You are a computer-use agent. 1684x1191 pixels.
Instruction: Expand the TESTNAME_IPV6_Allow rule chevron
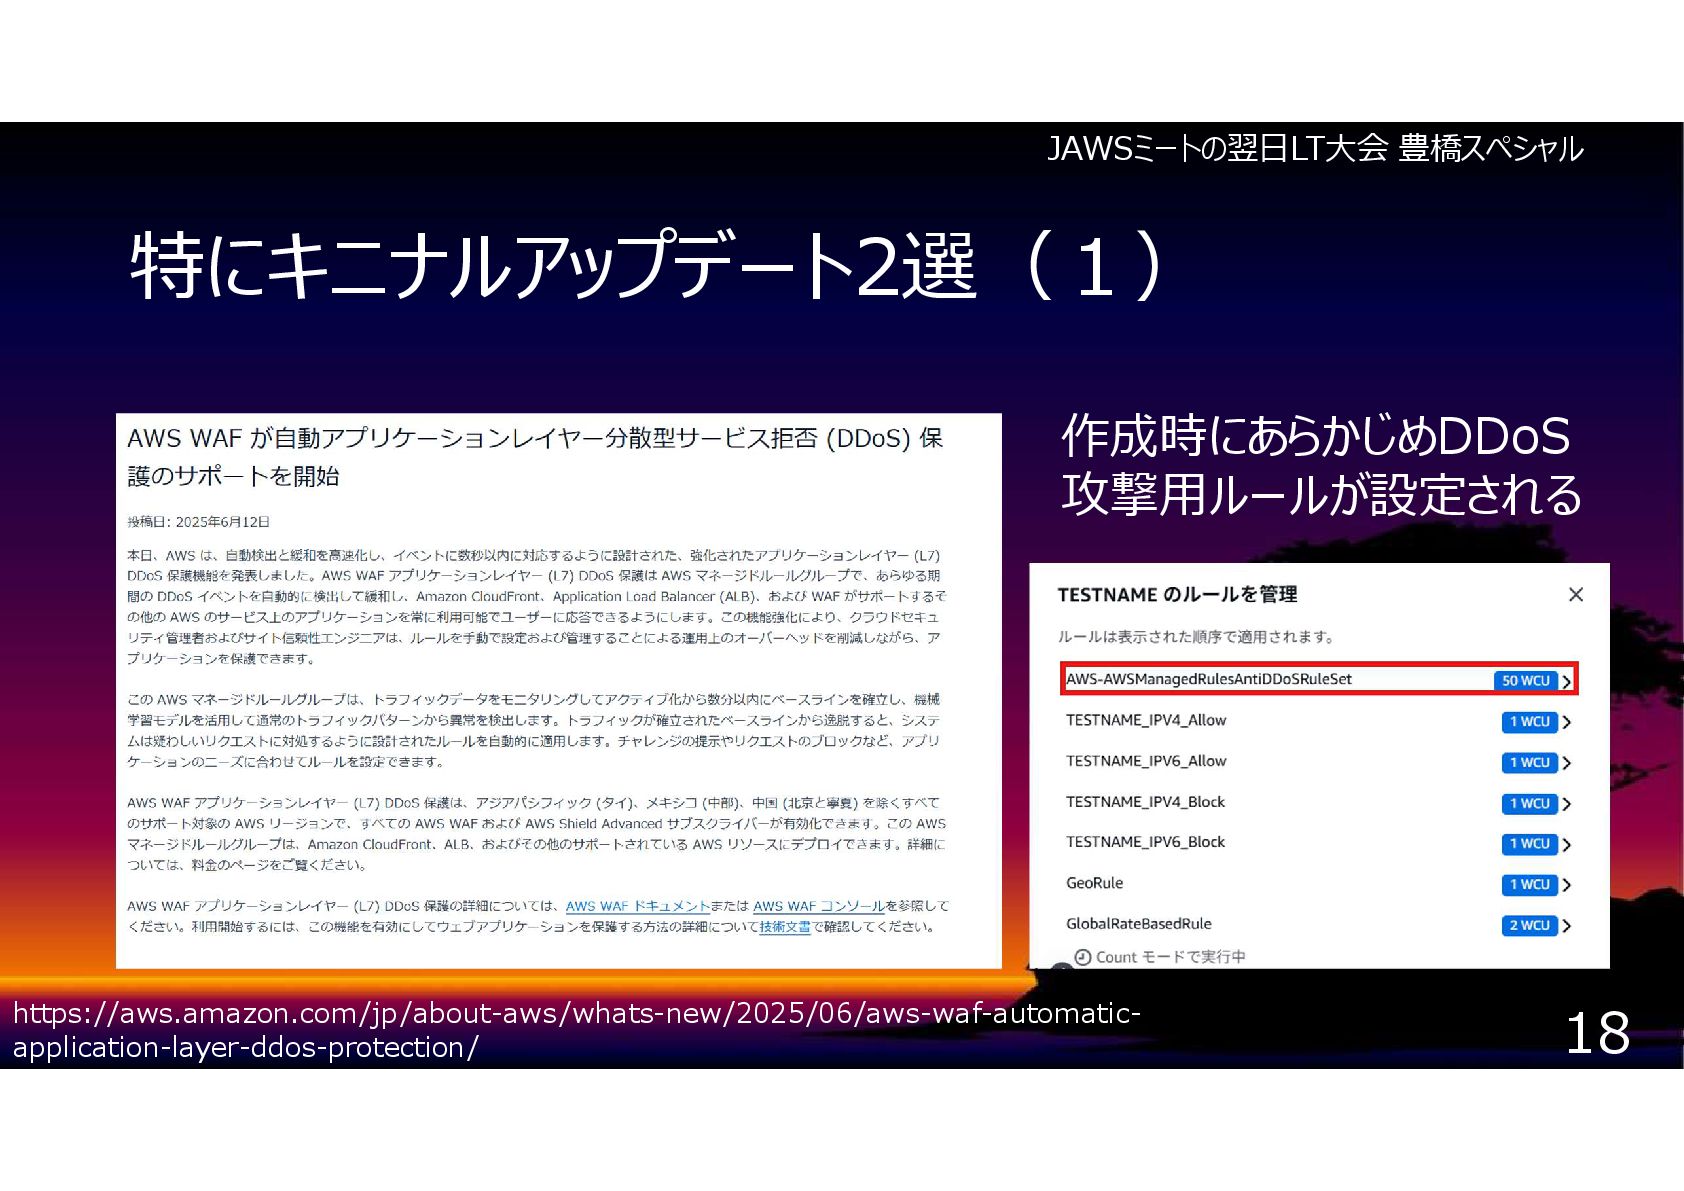(1567, 763)
